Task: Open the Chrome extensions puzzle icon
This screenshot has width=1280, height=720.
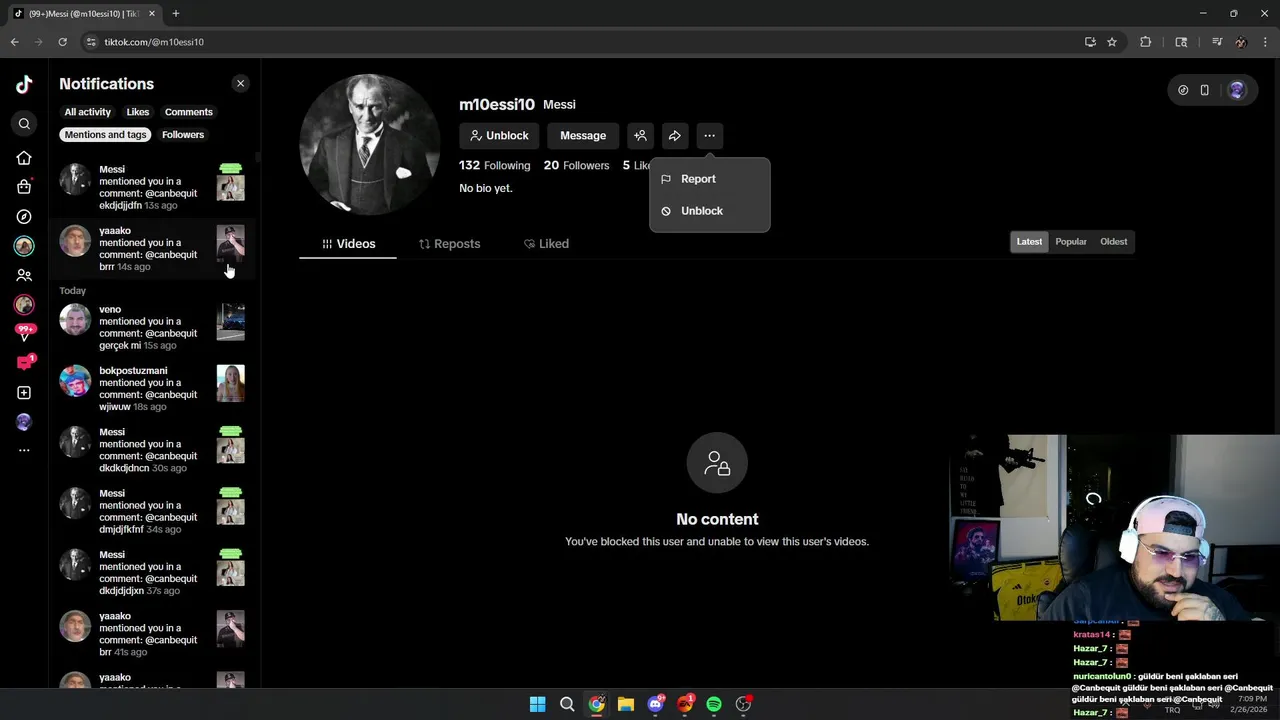Action: [1146, 42]
